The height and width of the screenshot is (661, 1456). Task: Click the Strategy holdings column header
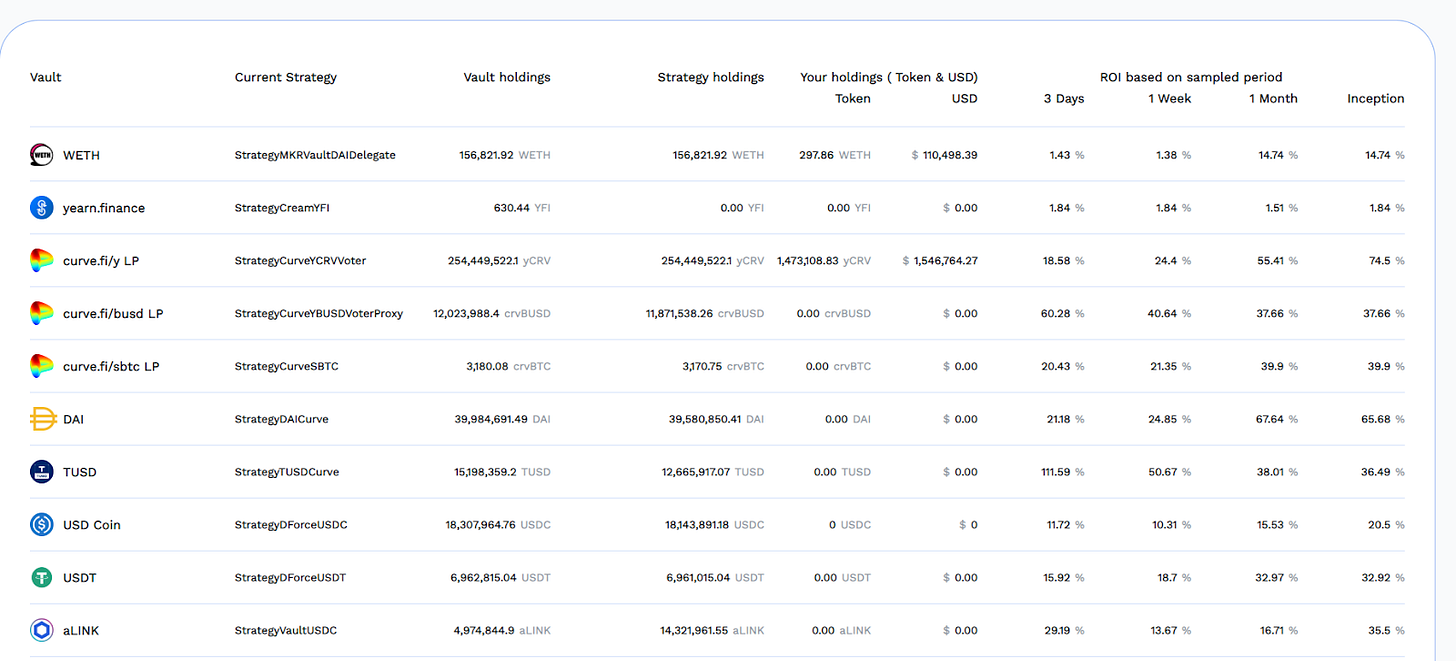[711, 77]
